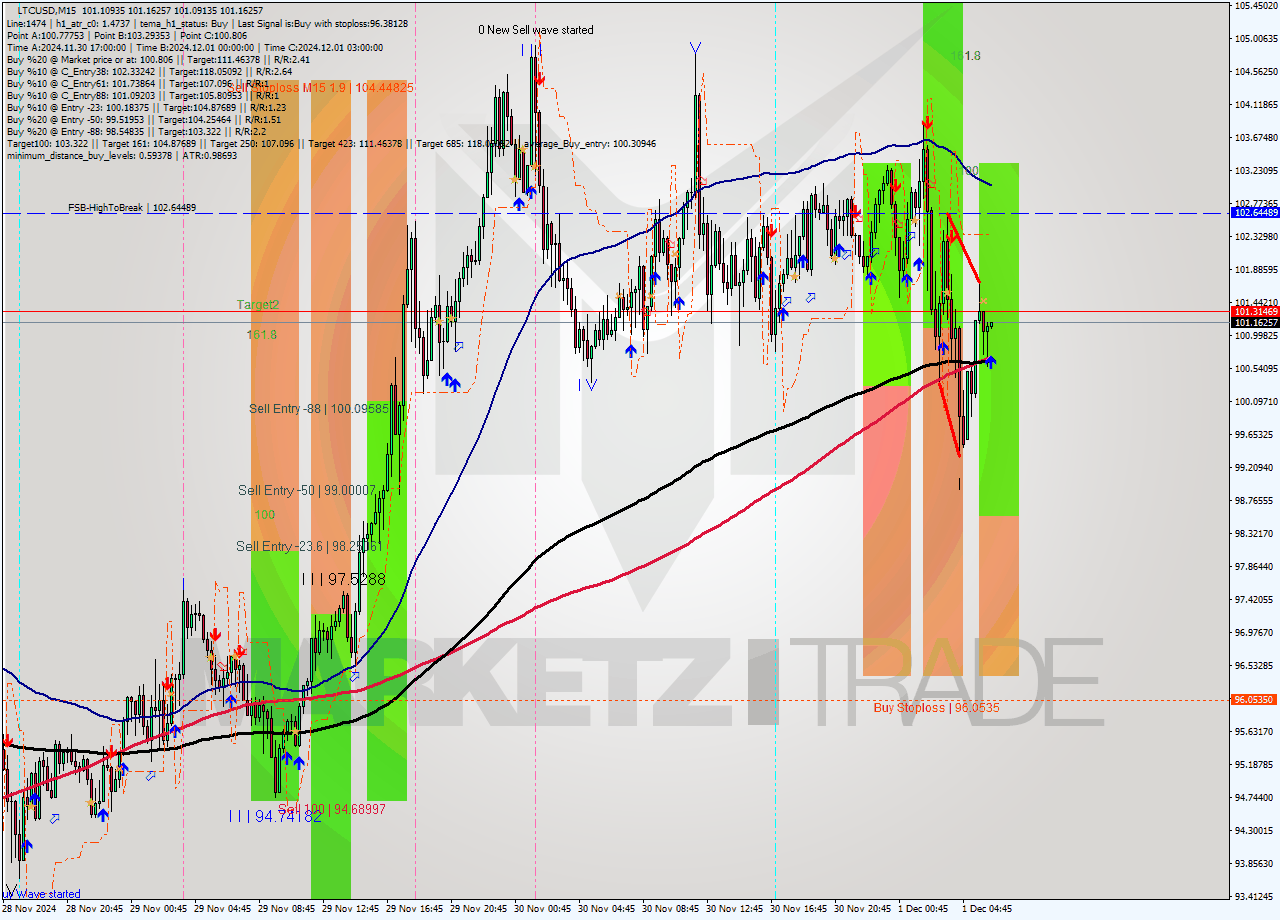This screenshot has height=920, width=1280.
Task: Click the FSB-HighToBreak | 102.64489 label
Action: (132, 208)
